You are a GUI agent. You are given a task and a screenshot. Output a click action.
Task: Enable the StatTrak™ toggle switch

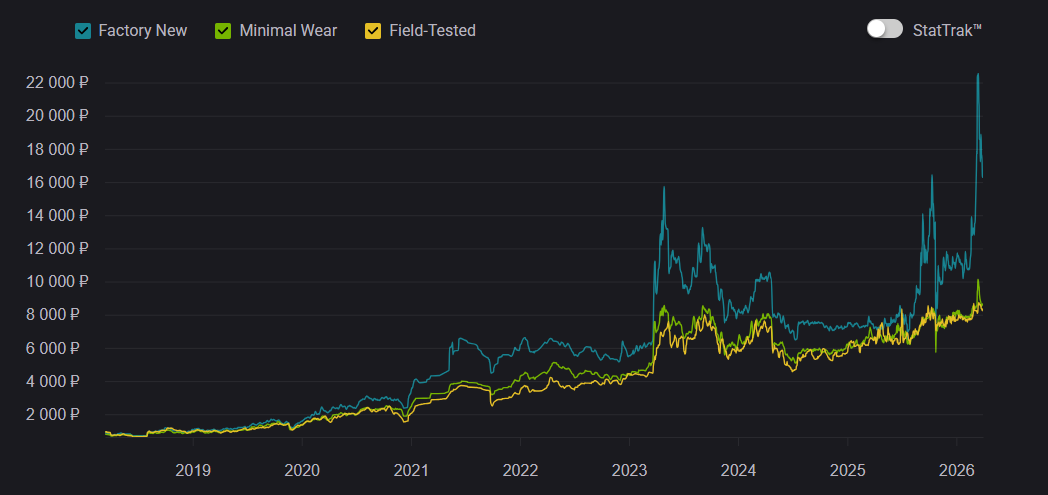tap(884, 29)
